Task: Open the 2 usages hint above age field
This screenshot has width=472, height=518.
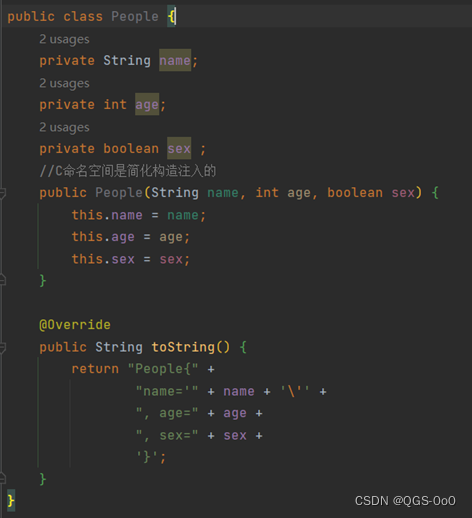Action: point(64,83)
